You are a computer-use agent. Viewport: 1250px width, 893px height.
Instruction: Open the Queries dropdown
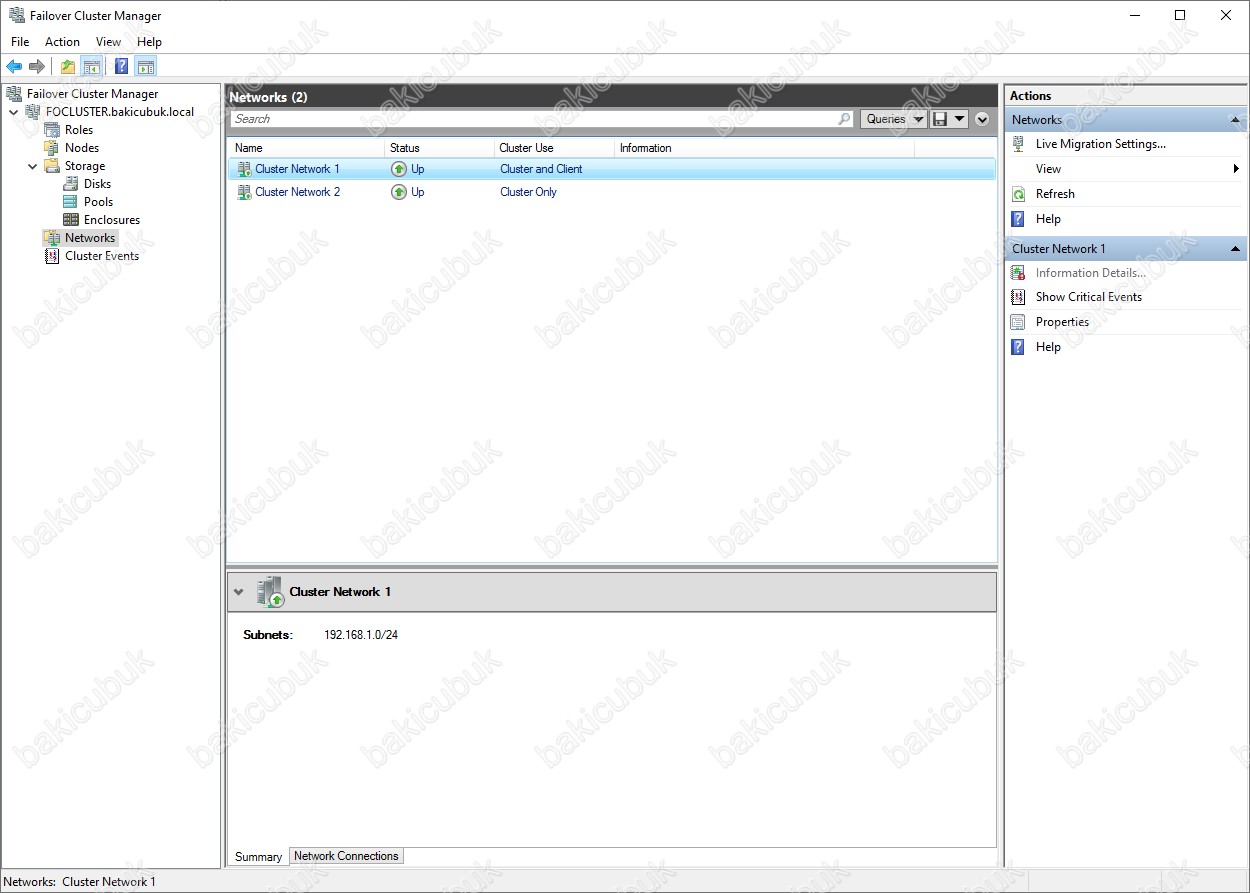(x=894, y=119)
